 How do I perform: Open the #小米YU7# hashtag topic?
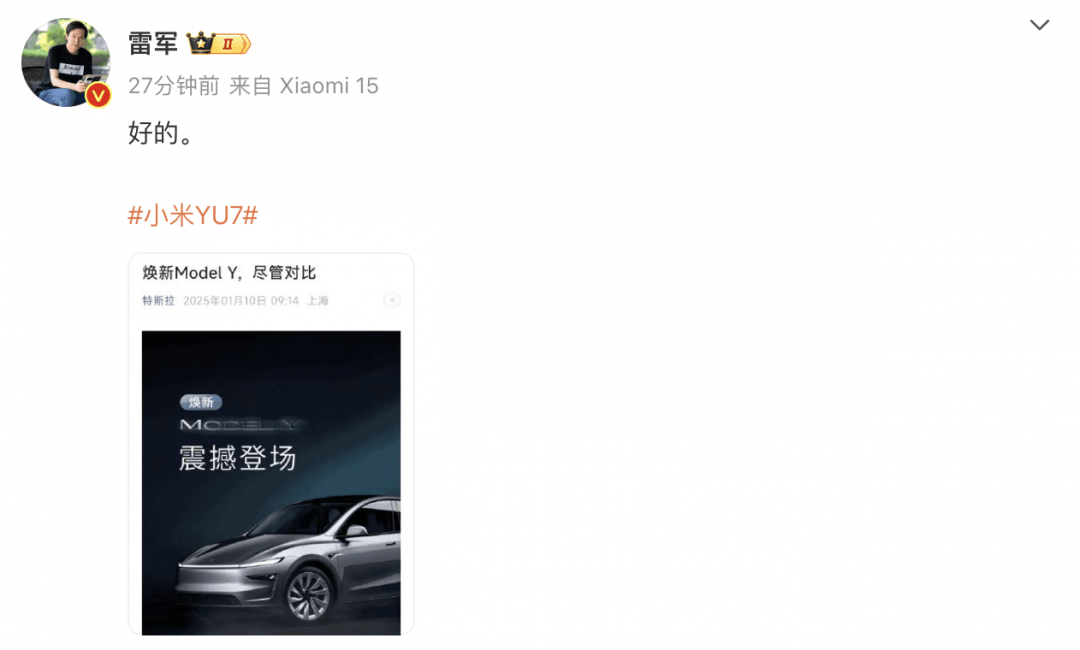[x=193, y=216]
